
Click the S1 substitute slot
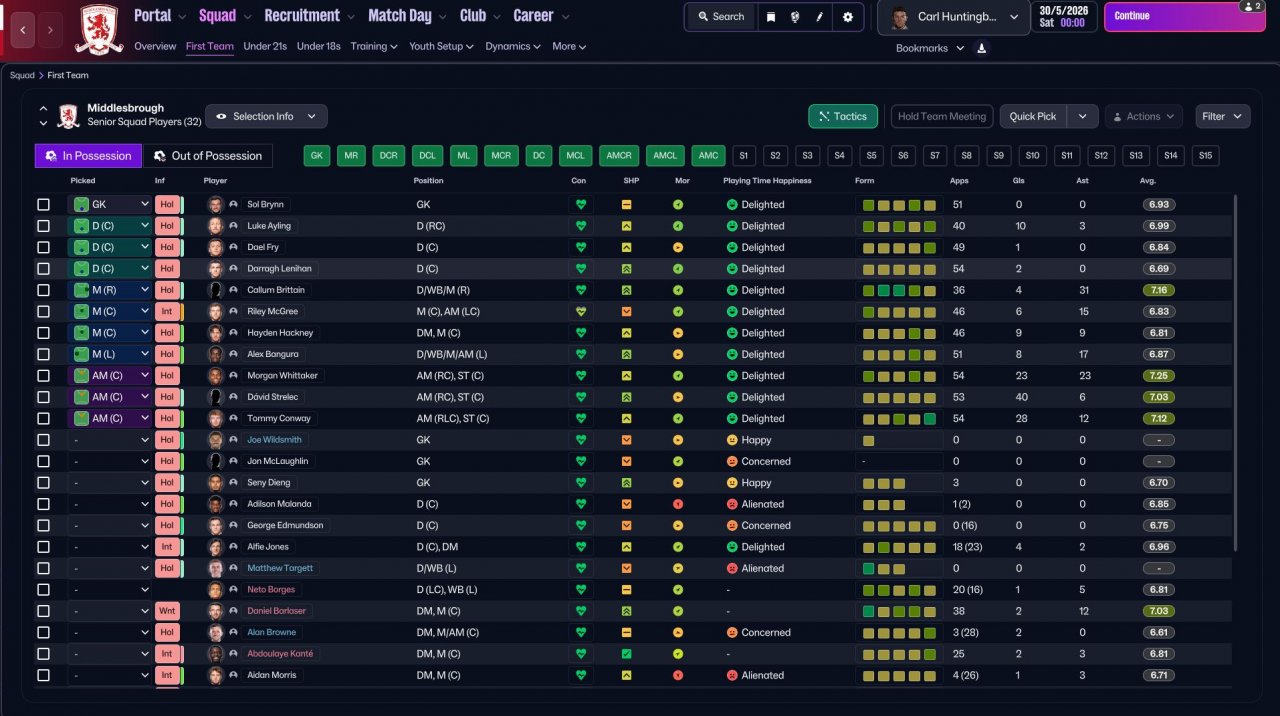coord(743,156)
